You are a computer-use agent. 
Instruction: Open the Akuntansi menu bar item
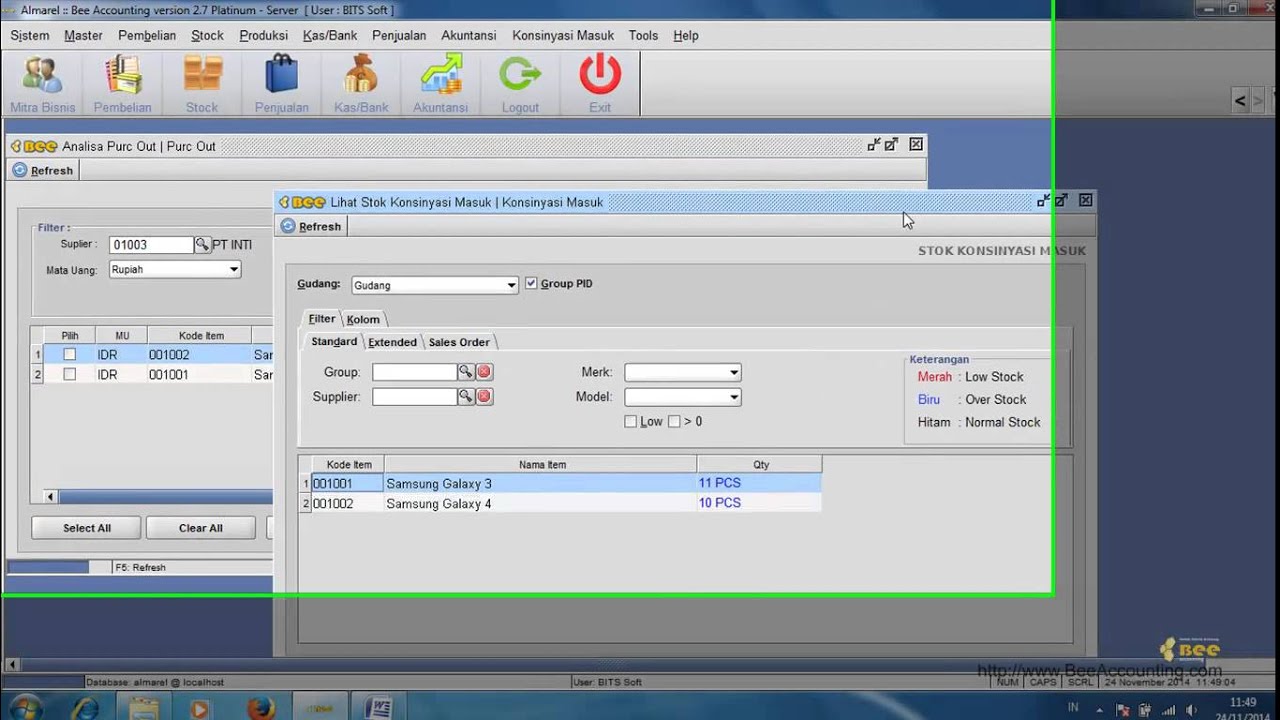point(469,35)
